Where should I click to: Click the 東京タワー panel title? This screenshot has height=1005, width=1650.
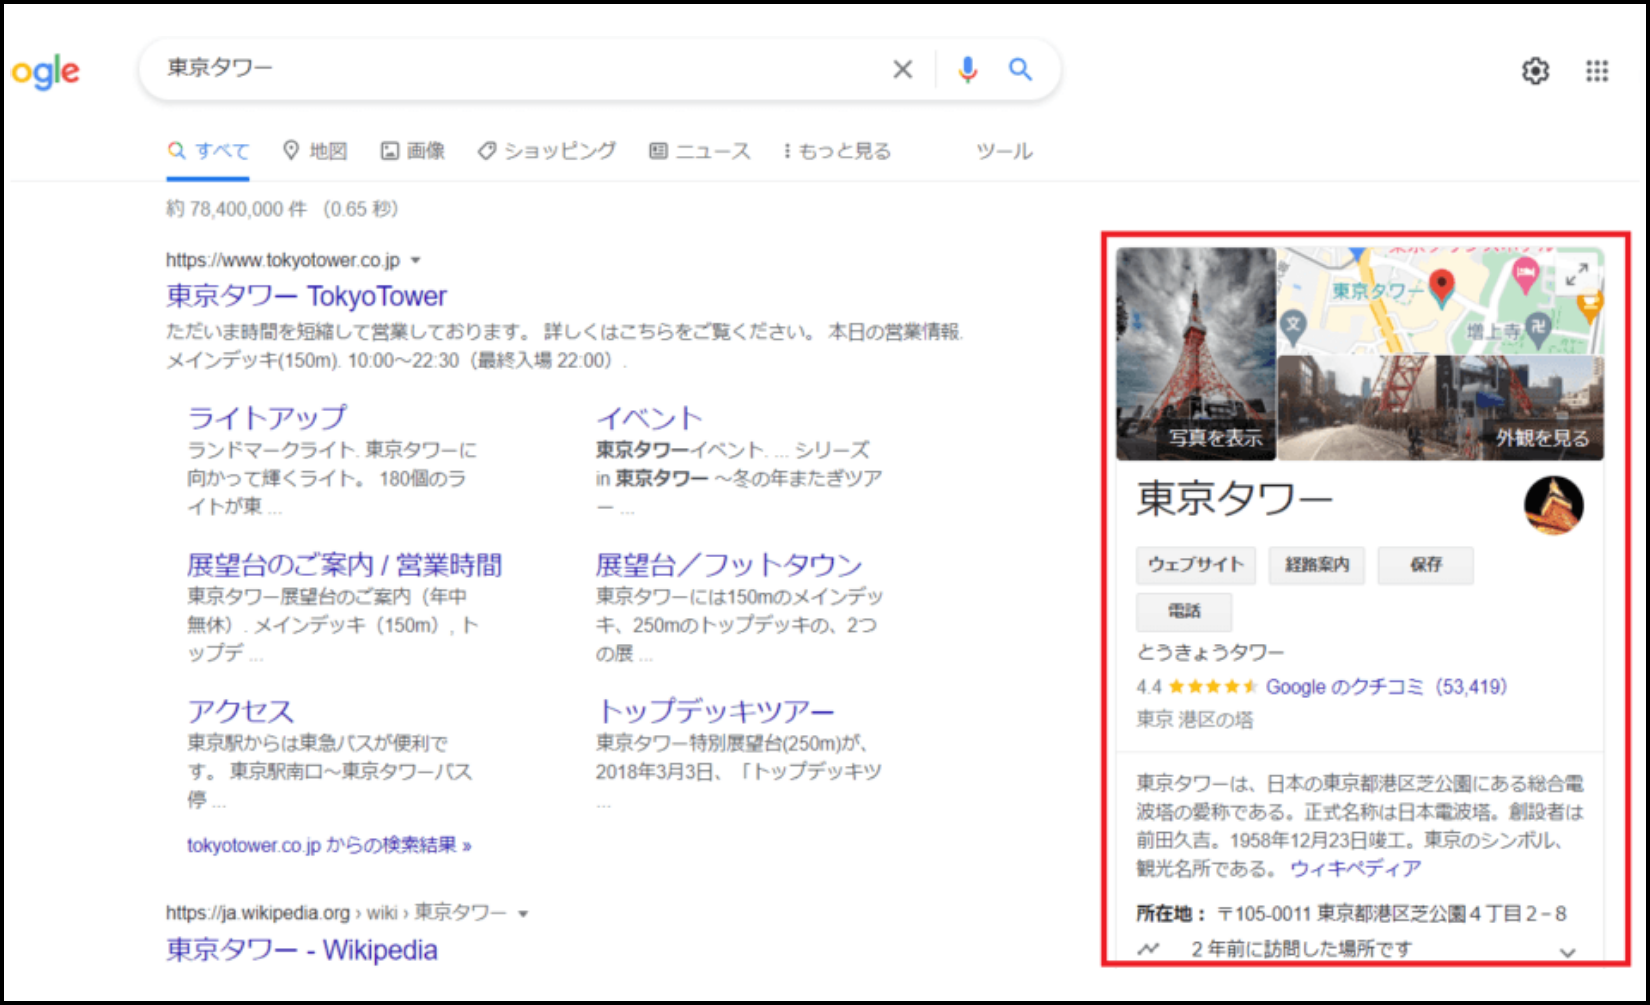[1235, 498]
